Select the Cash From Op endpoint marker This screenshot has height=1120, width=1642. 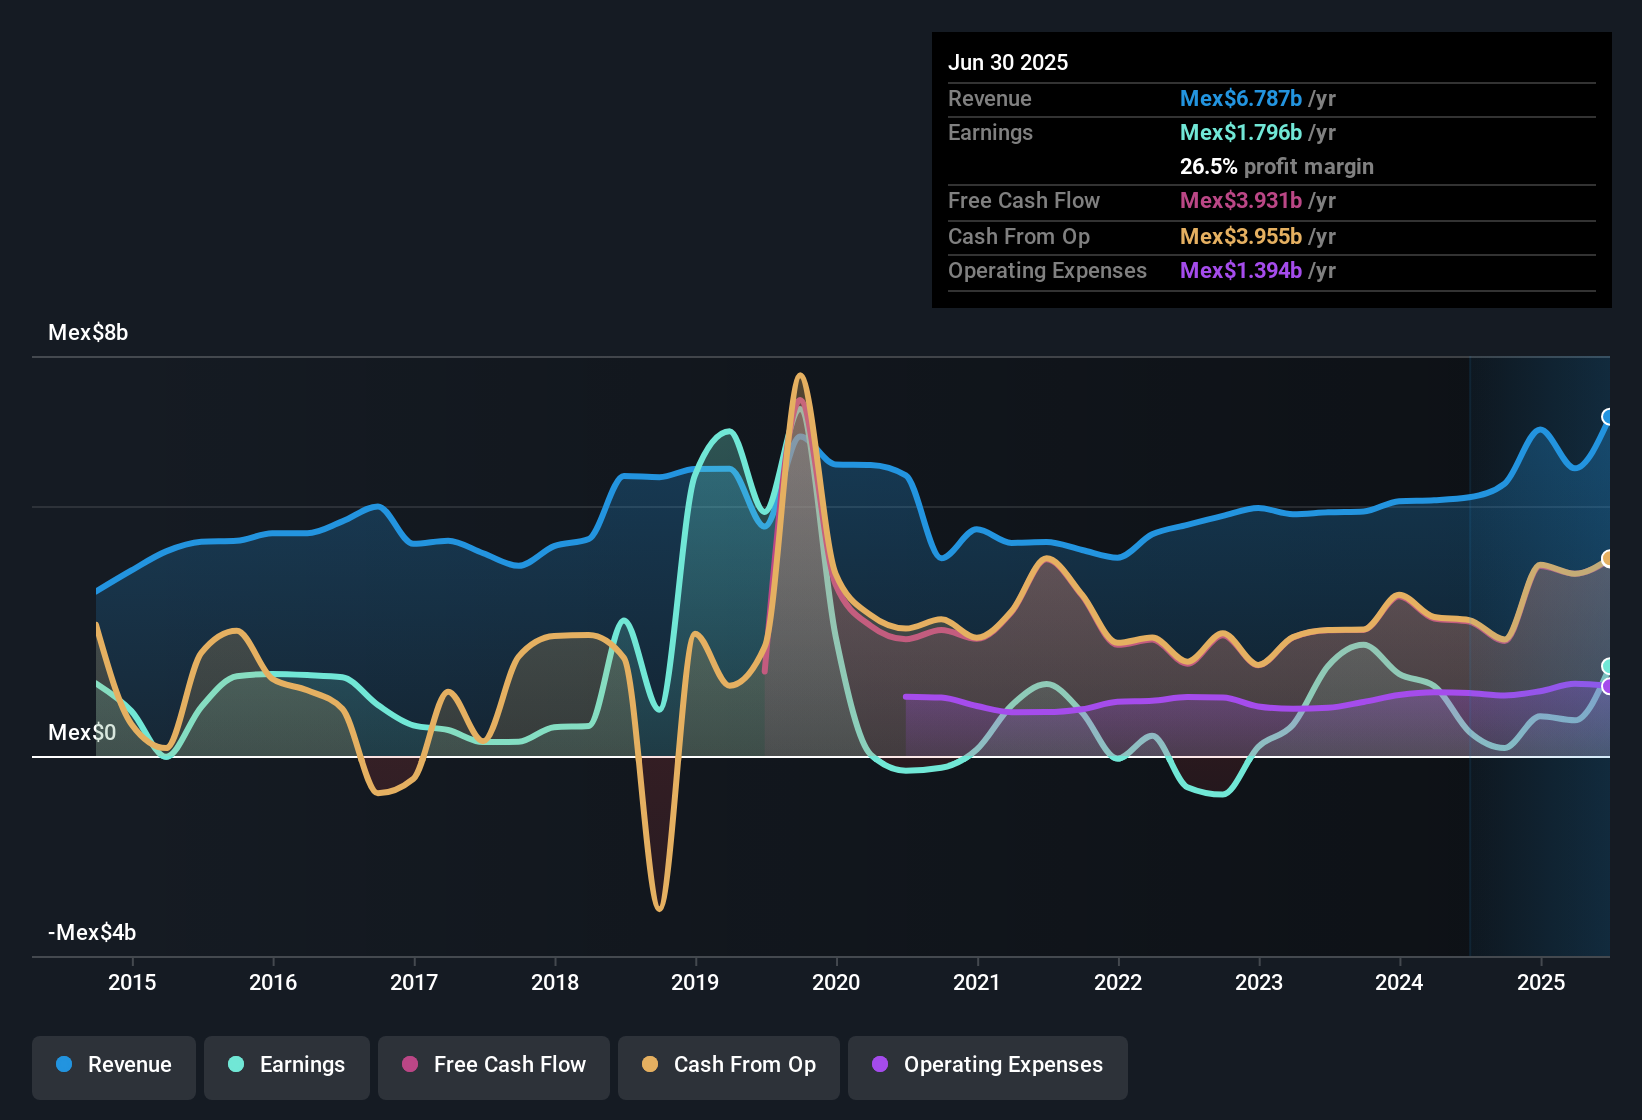pos(1608,558)
